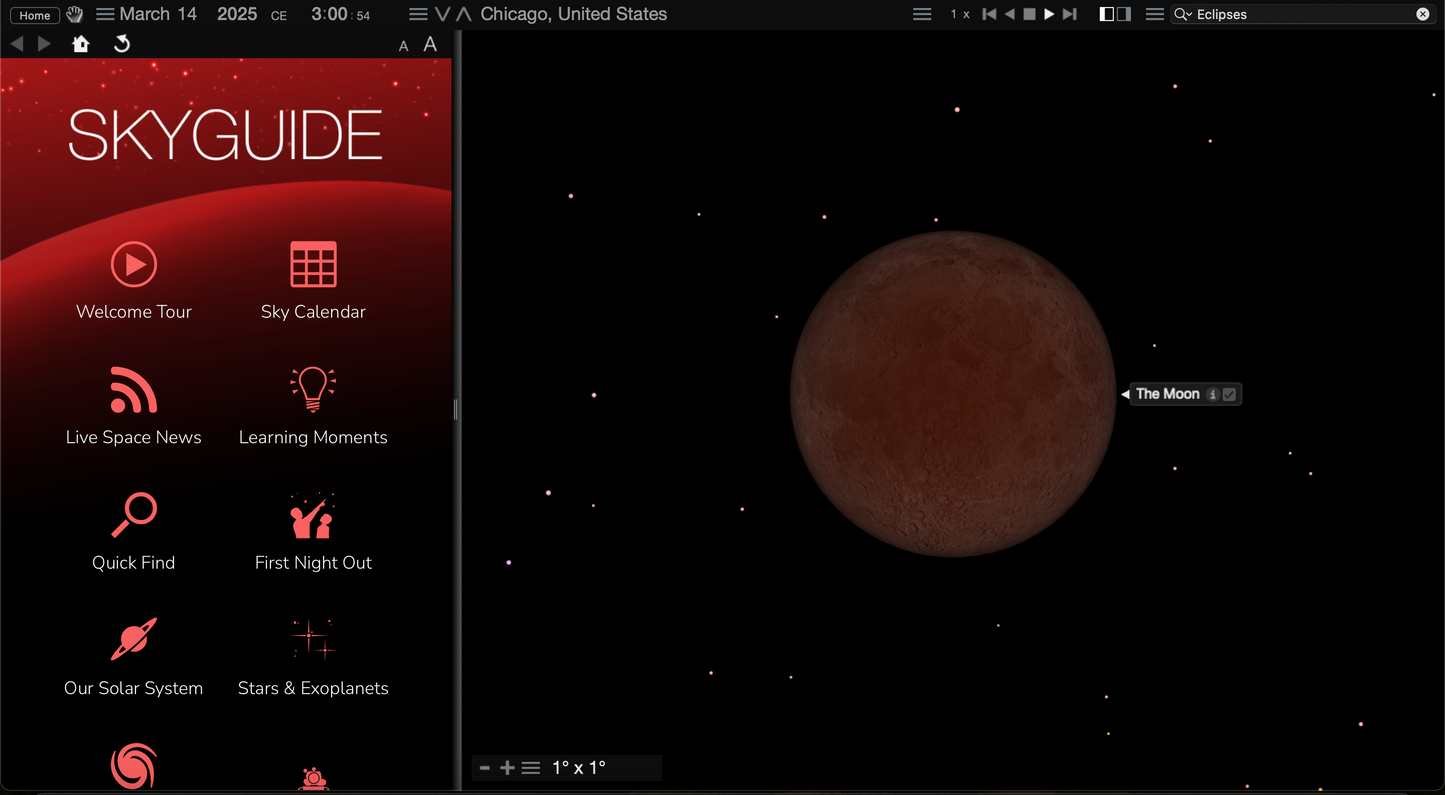Viewport: 1445px width, 795px height.
Task: Clear the Eclipses search field
Action: click(1423, 14)
